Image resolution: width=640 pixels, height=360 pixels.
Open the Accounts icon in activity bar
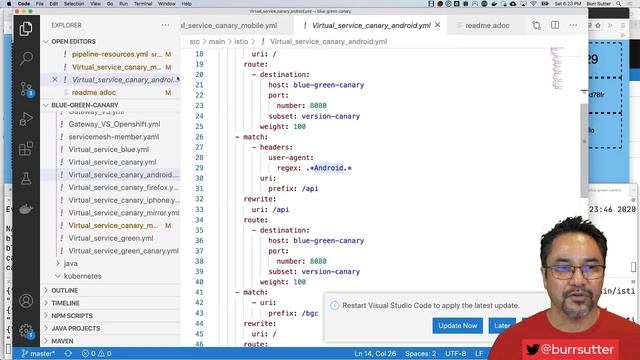pos(26,301)
